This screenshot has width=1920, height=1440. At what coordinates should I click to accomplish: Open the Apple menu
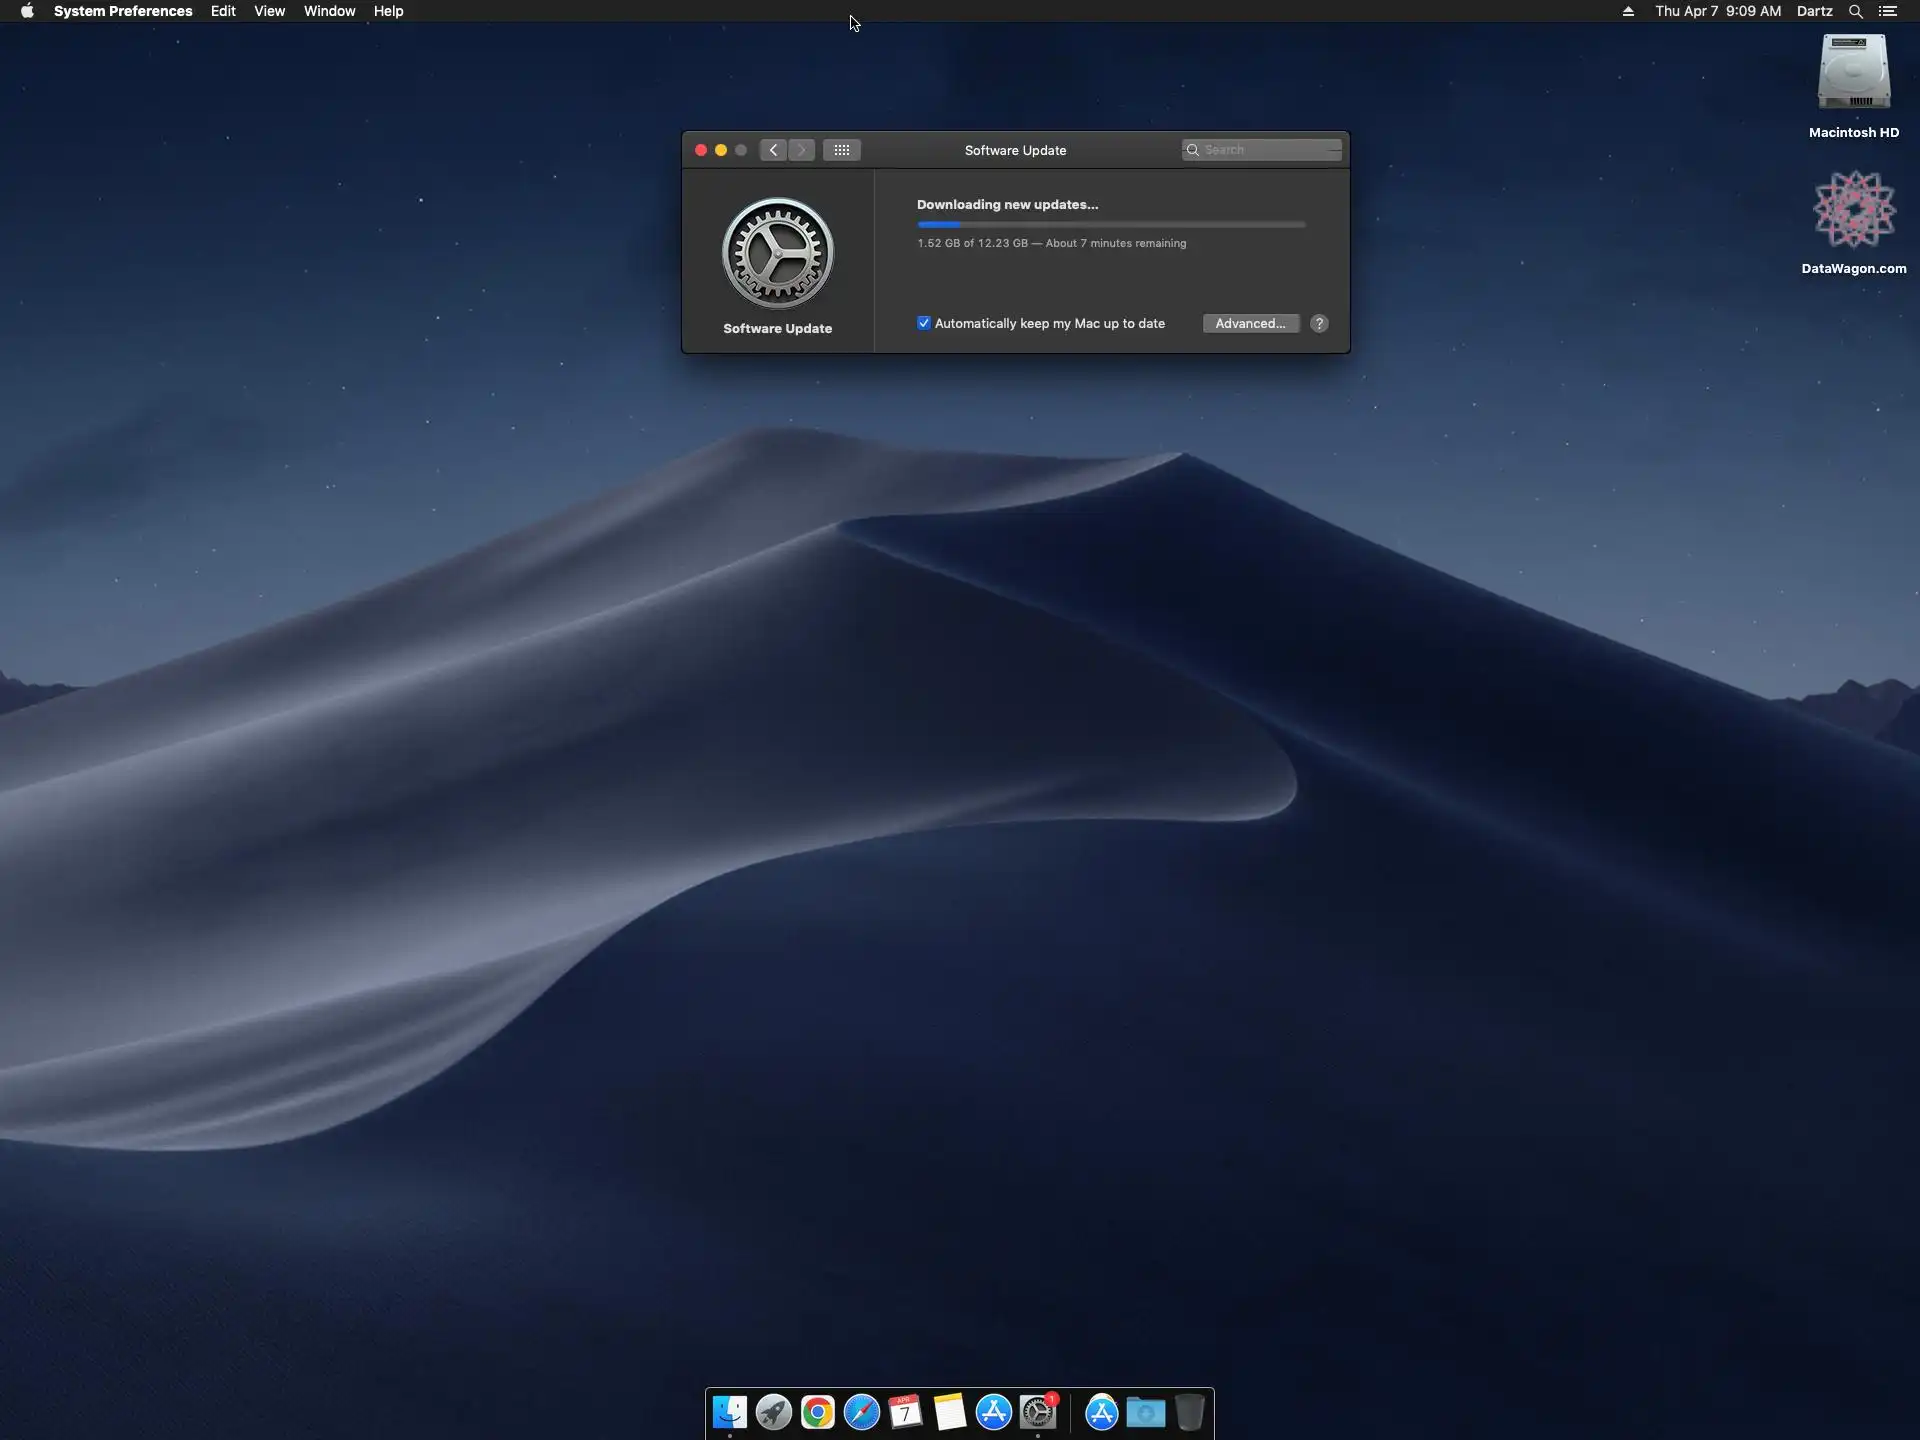[x=27, y=11]
